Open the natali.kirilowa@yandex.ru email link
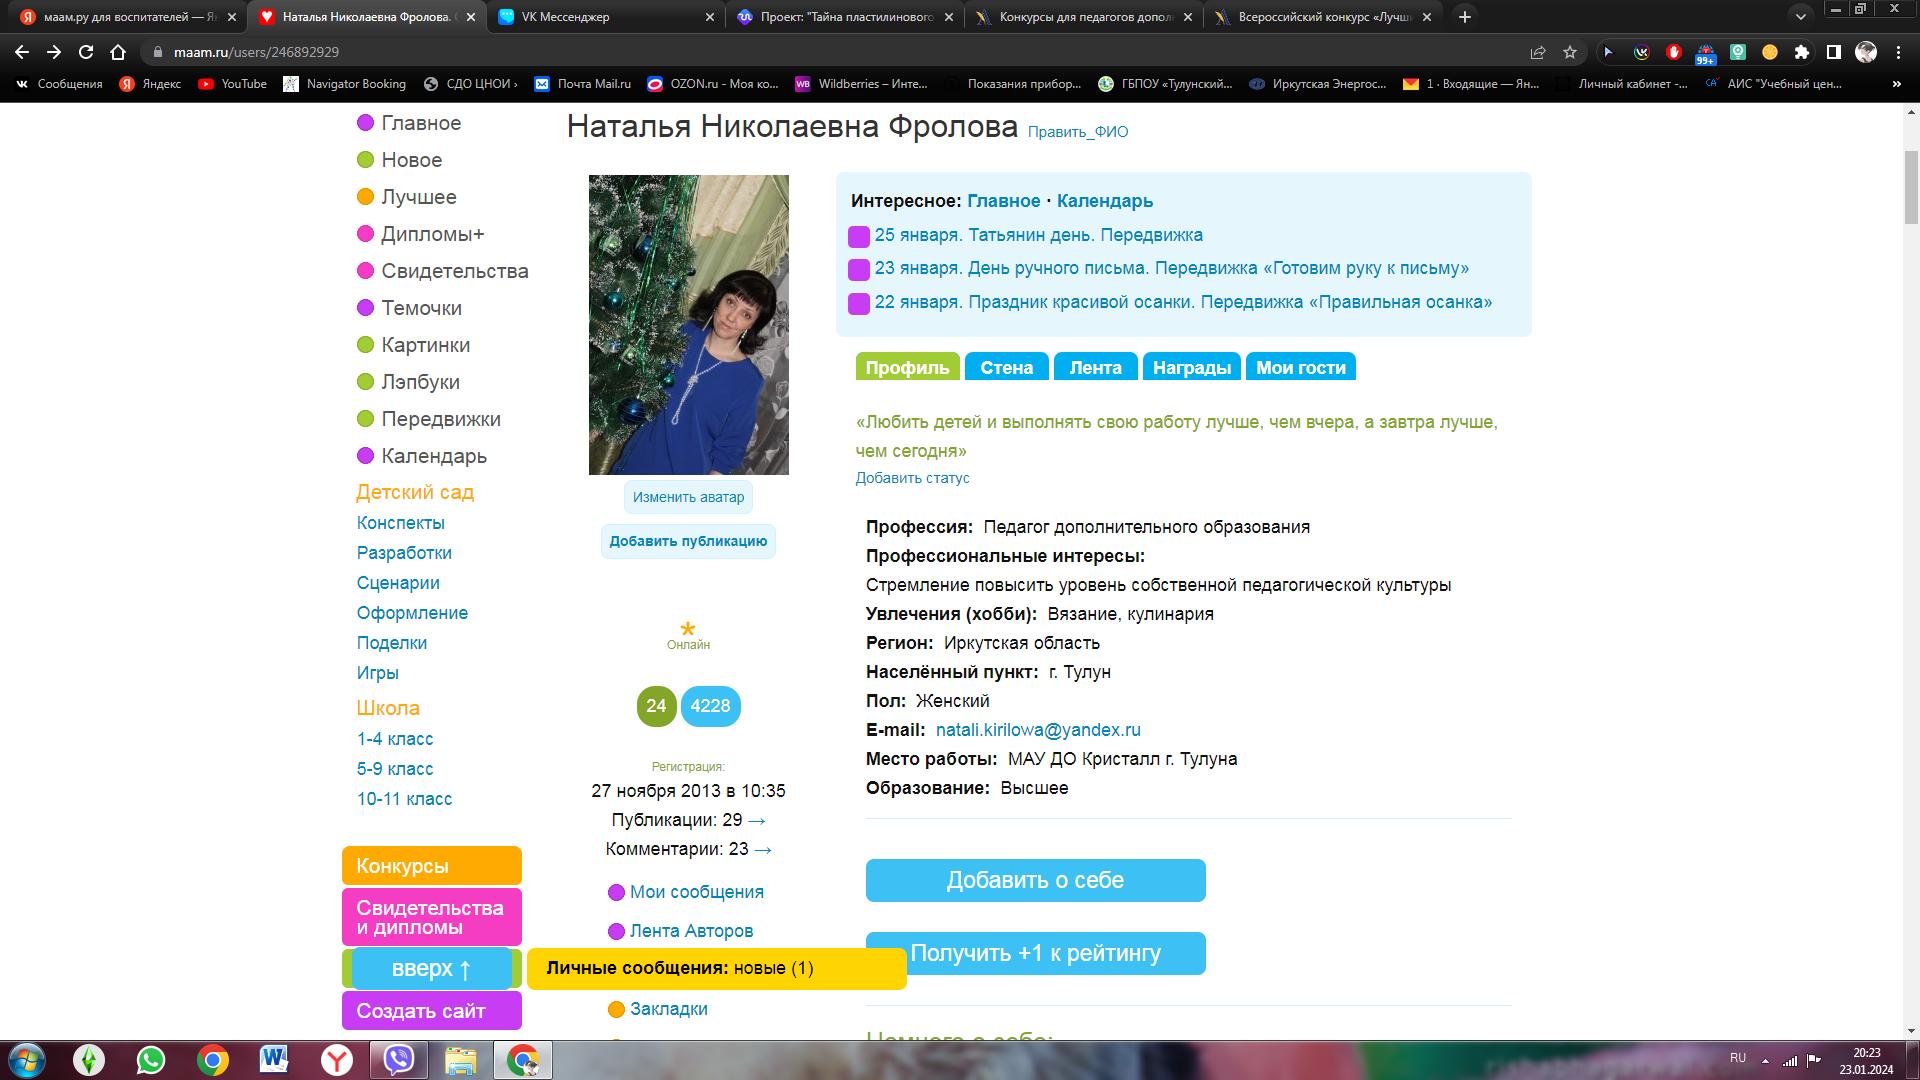The height and width of the screenshot is (1080, 1920). click(x=1038, y=730)
